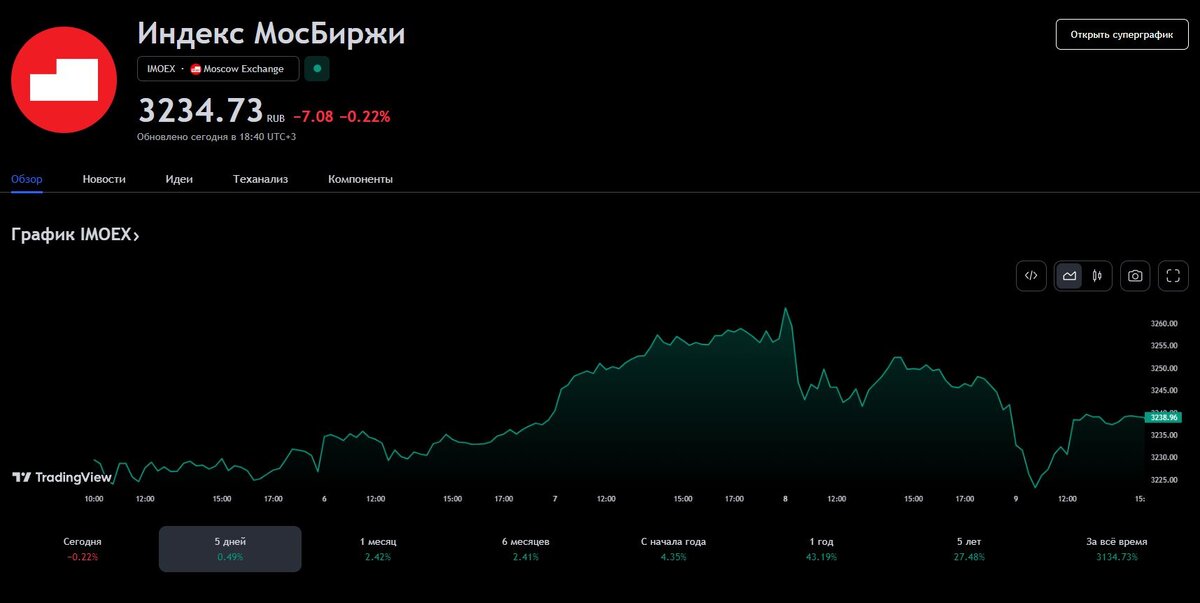
Task: Click the MOEX red logo icon
Action: 65,81
